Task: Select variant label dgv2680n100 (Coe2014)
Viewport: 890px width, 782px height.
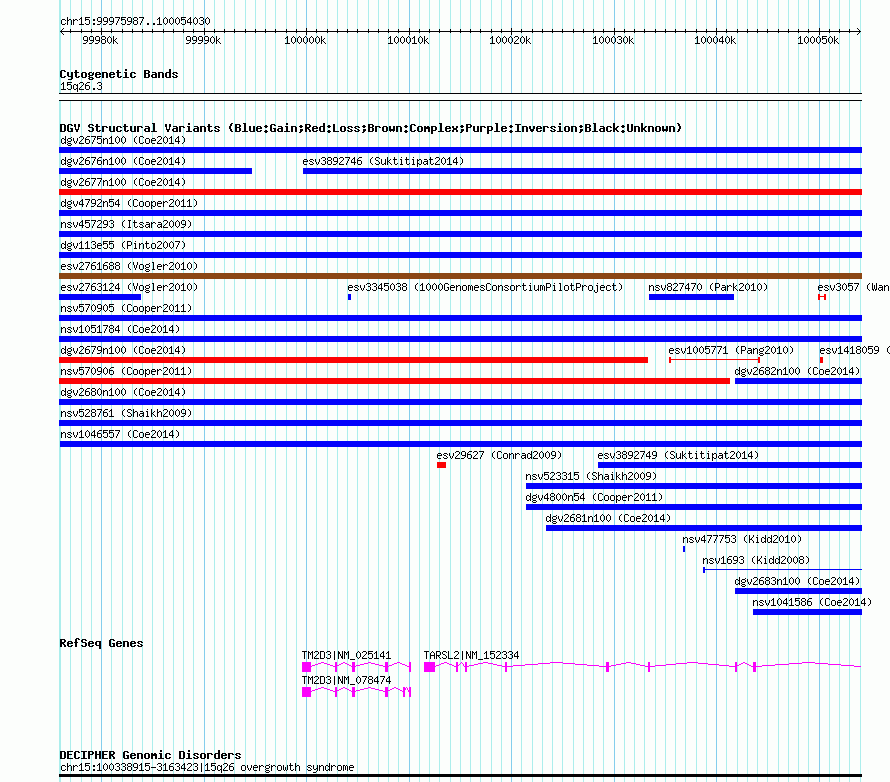Action: [x=123, y=392]
